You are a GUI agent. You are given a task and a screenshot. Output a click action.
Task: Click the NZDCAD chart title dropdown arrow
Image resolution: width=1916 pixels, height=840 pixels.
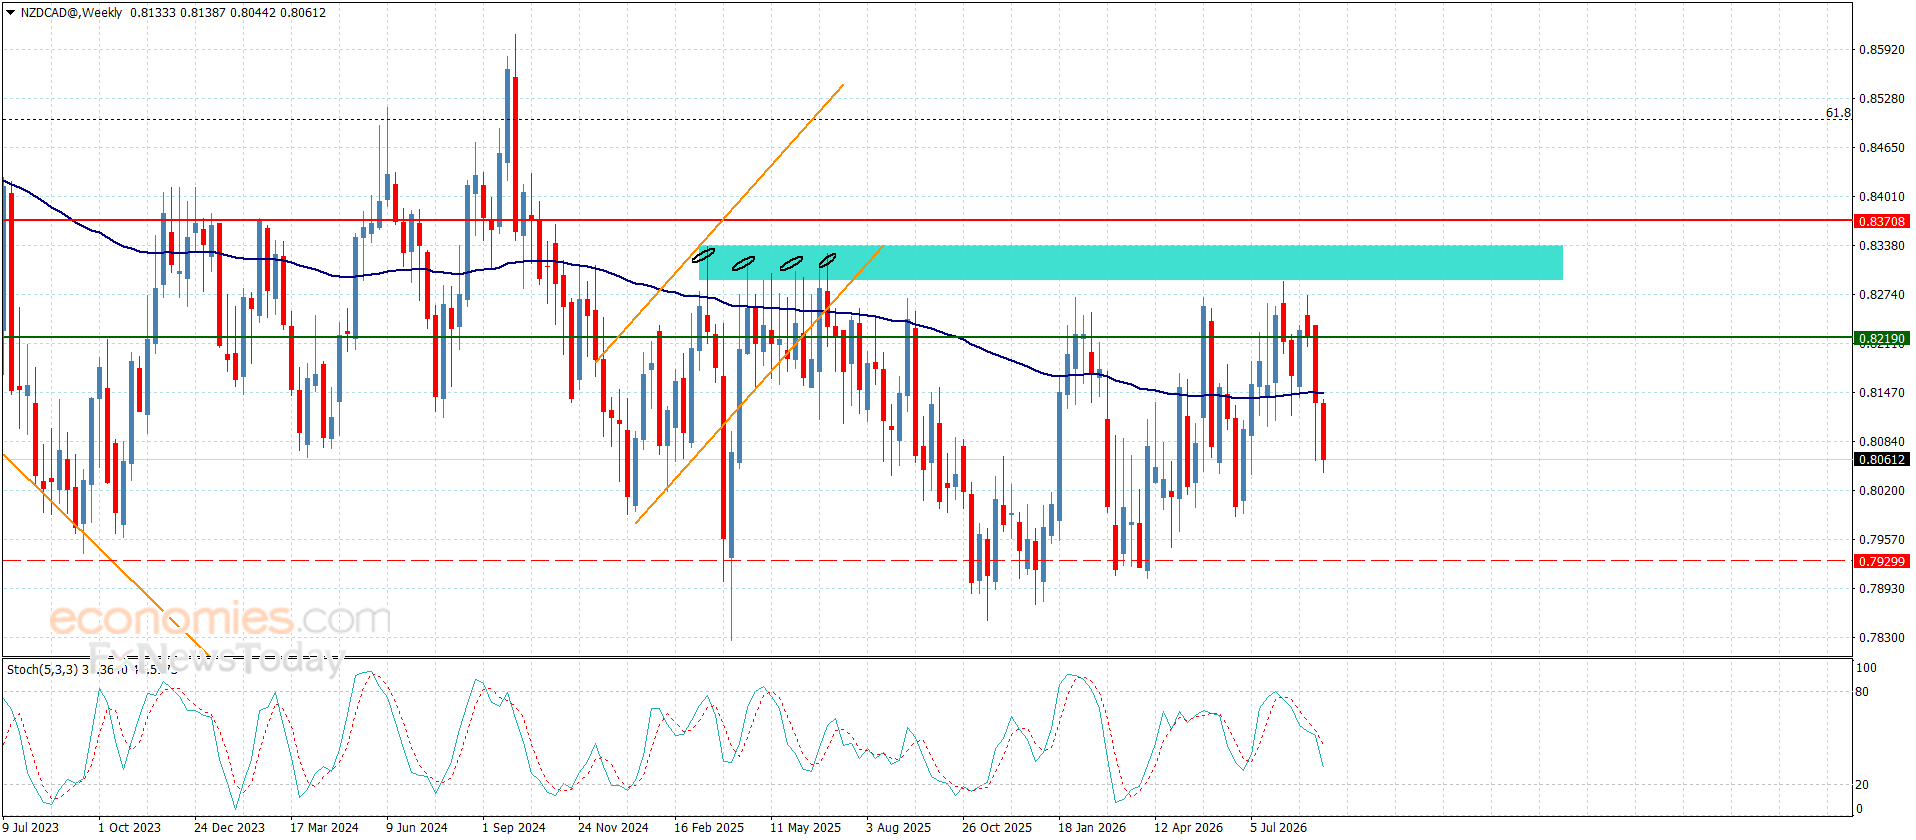pyautogui.click(x=11, y=13)
